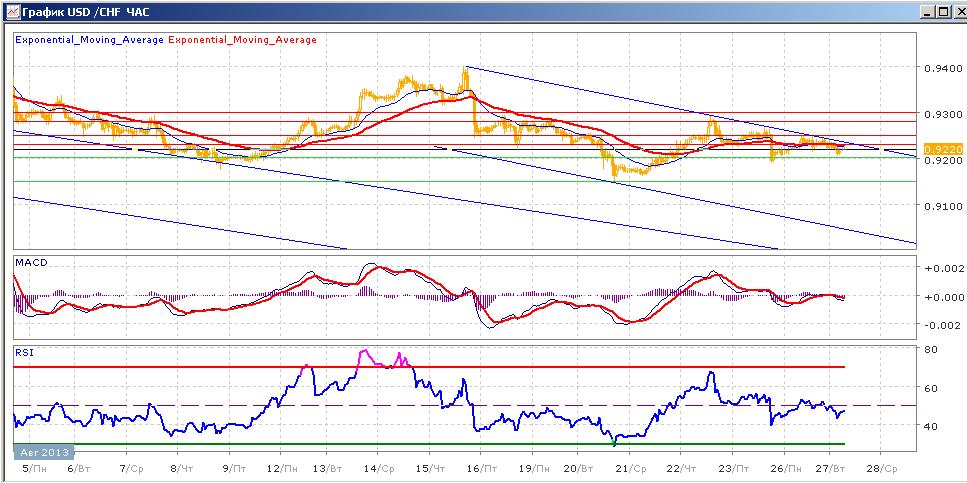Click the 9/Пт date label

(x=233, y=468)
